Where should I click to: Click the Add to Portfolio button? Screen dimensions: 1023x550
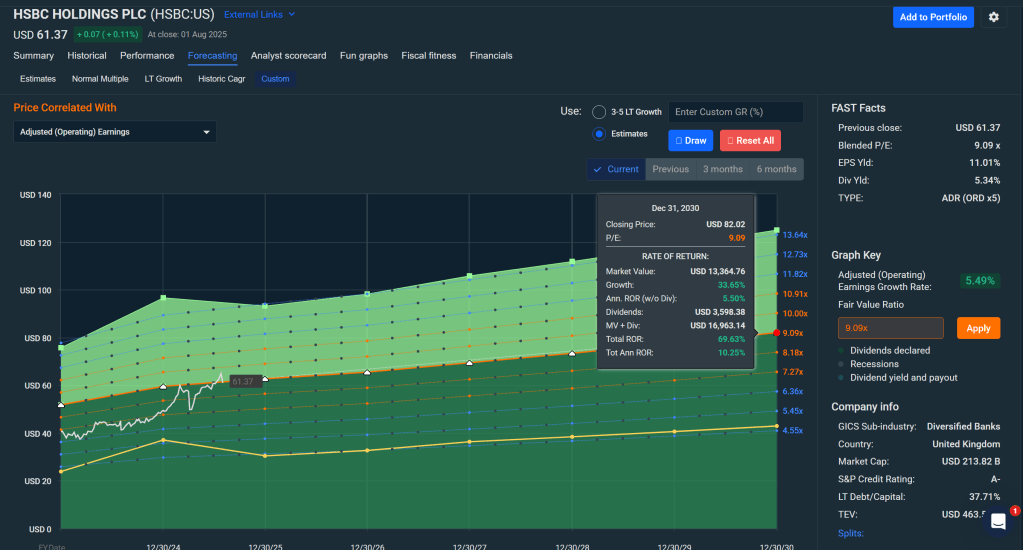(x=932, y=17)
